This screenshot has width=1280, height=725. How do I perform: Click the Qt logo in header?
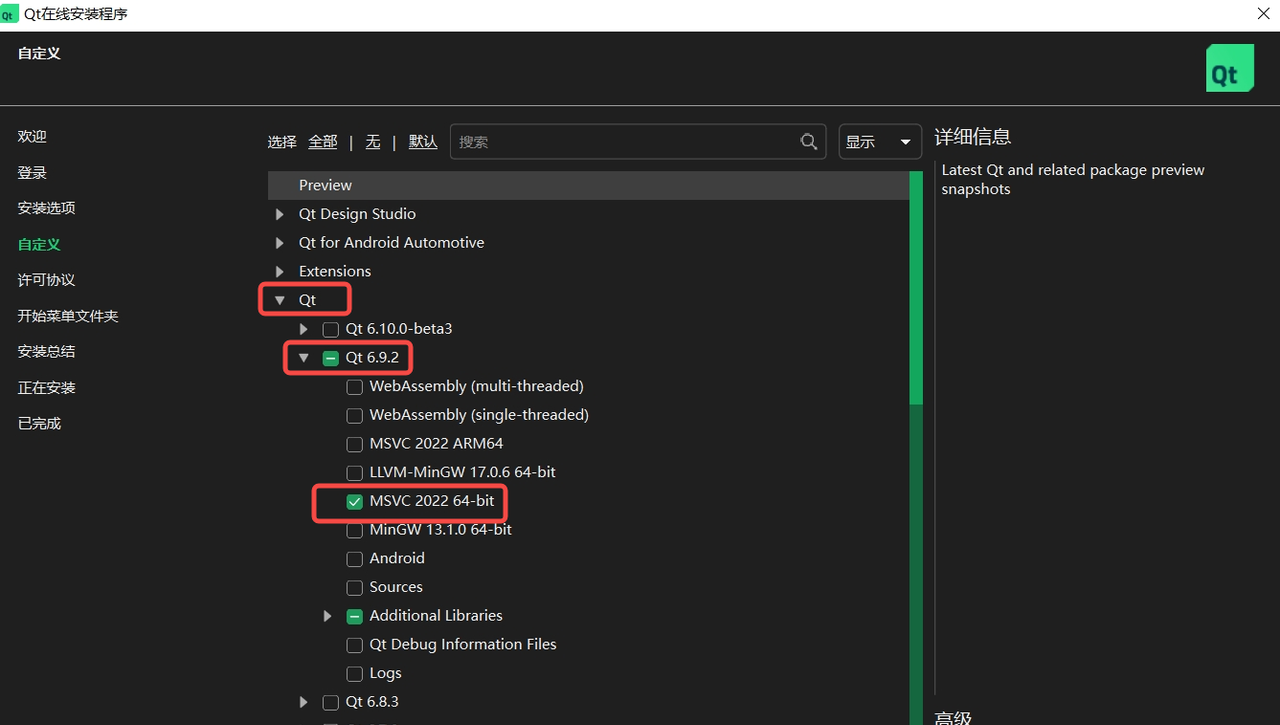click(1229, 68)
